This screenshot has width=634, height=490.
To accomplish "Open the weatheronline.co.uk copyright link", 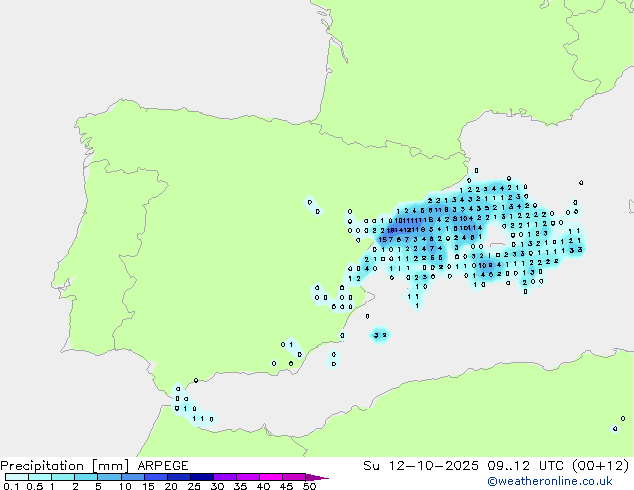I will [x=550, y=481].
